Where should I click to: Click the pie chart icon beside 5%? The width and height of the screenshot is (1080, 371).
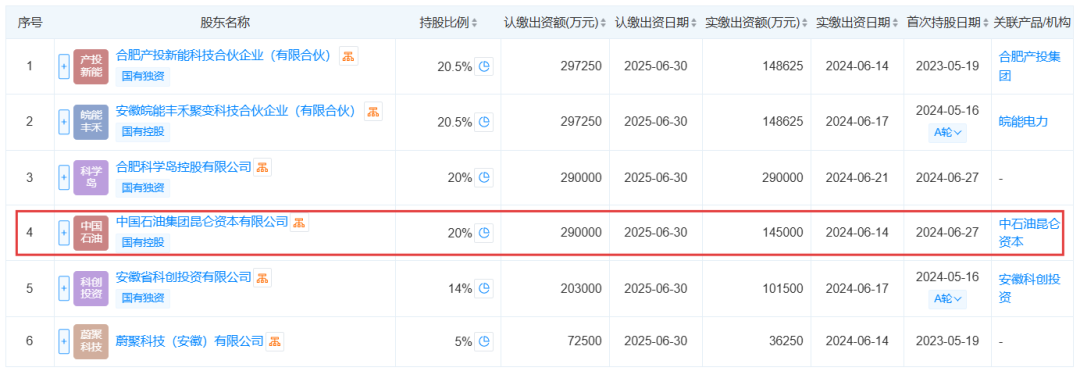click(x=484, y=341)
